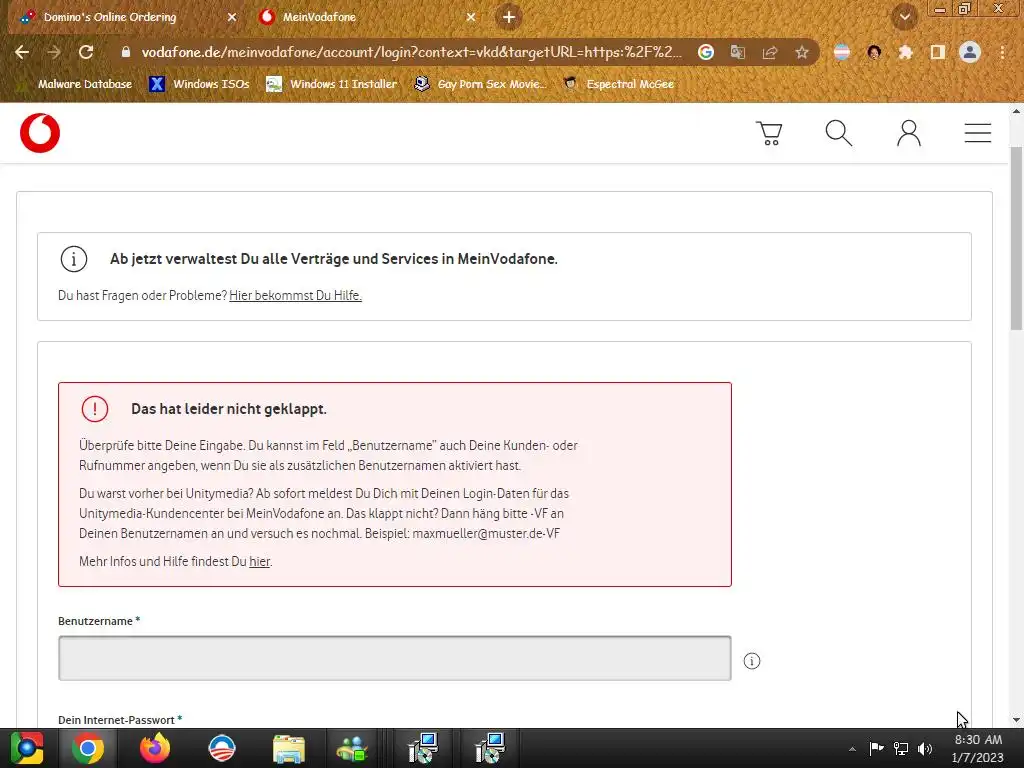This screenshot has width=1024, height=768.
Task: Open the extensions puzzle icon
Action: pos(905,52)
